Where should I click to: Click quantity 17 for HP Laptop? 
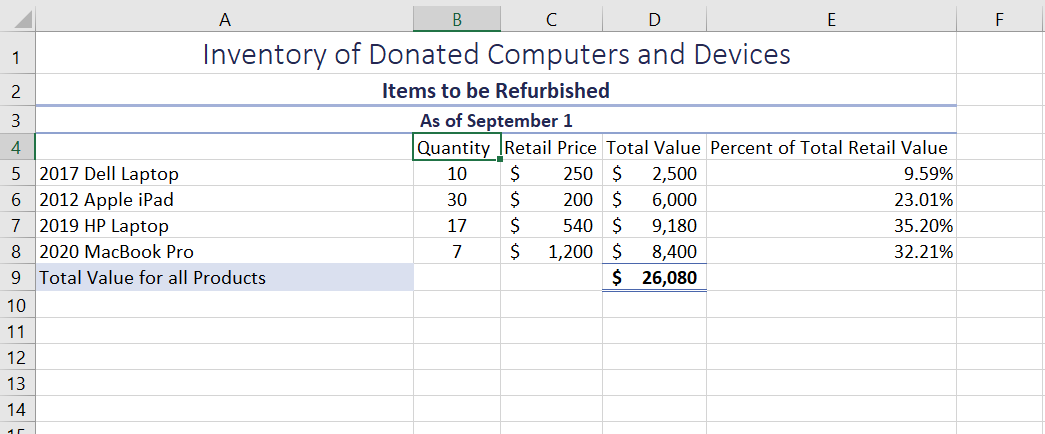point(457,225)
